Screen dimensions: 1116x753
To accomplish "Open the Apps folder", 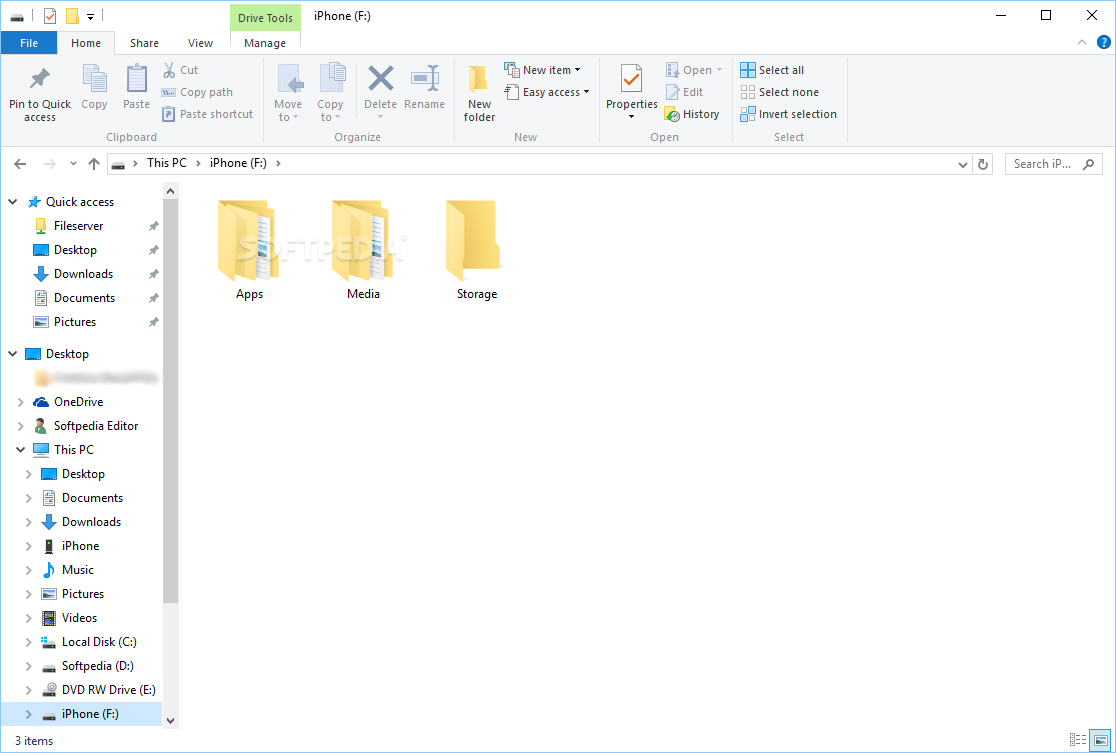I will tap(249, 250).
